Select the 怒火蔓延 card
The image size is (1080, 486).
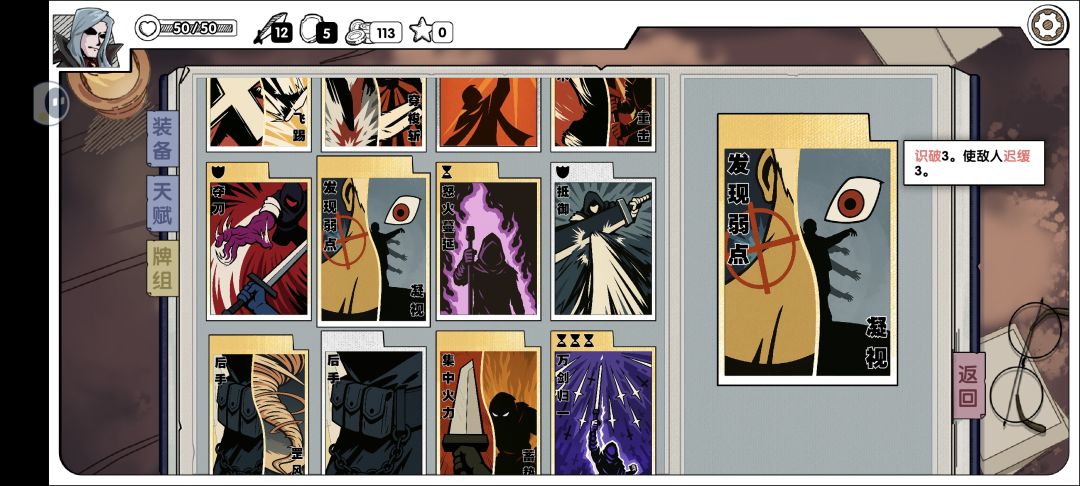pyautogui.click(x=488, y=242)
